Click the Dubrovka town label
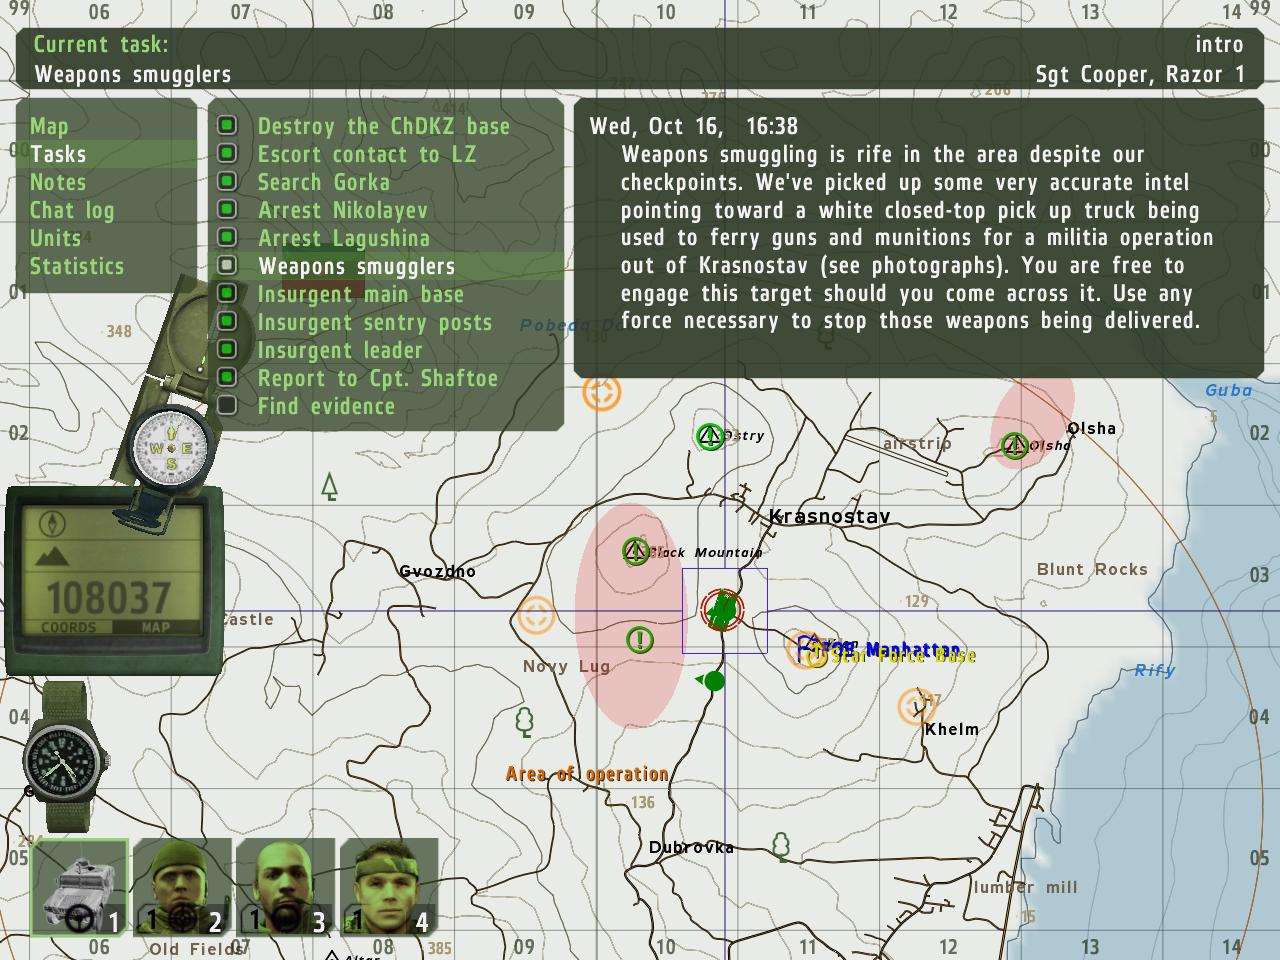The image size is (1280, 960). tap(691, 847)
